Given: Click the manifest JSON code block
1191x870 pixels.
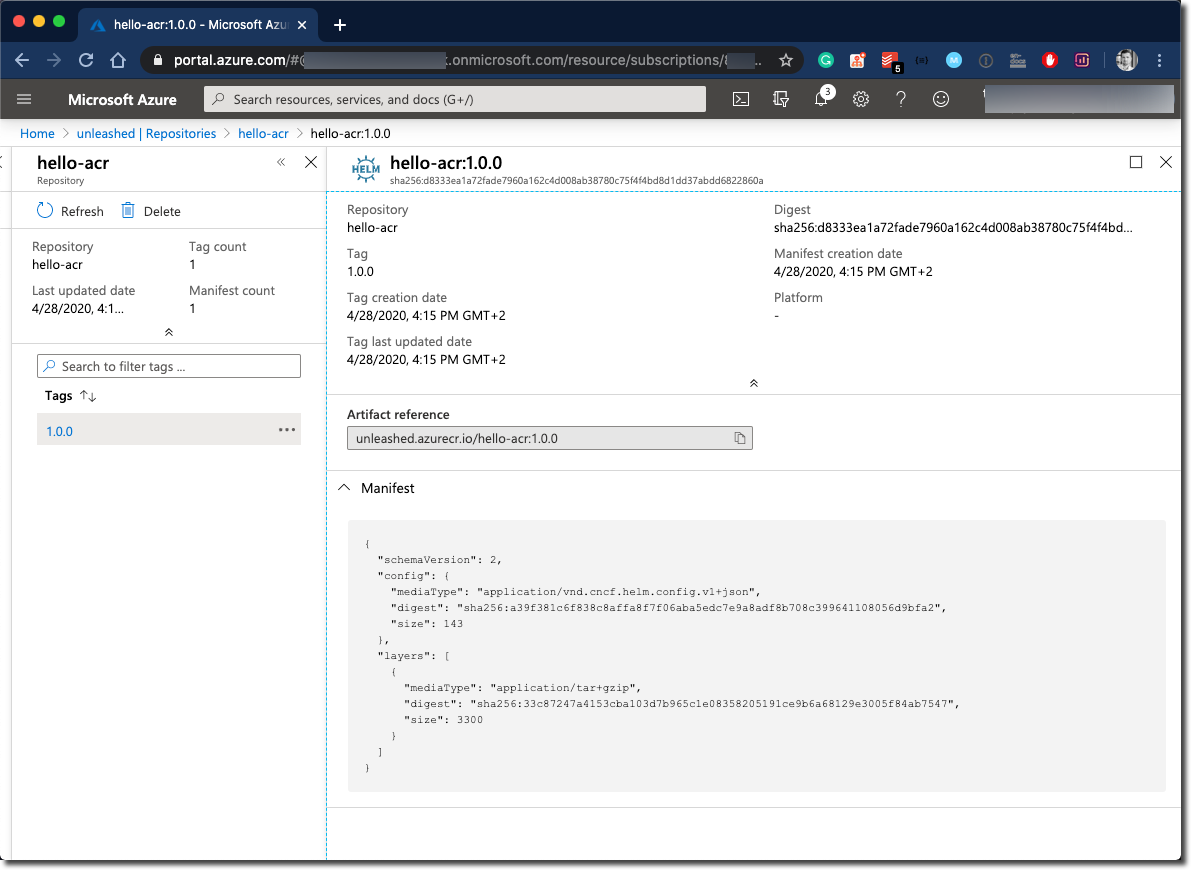Looking at the screenshot, I should tap(757, 656).
